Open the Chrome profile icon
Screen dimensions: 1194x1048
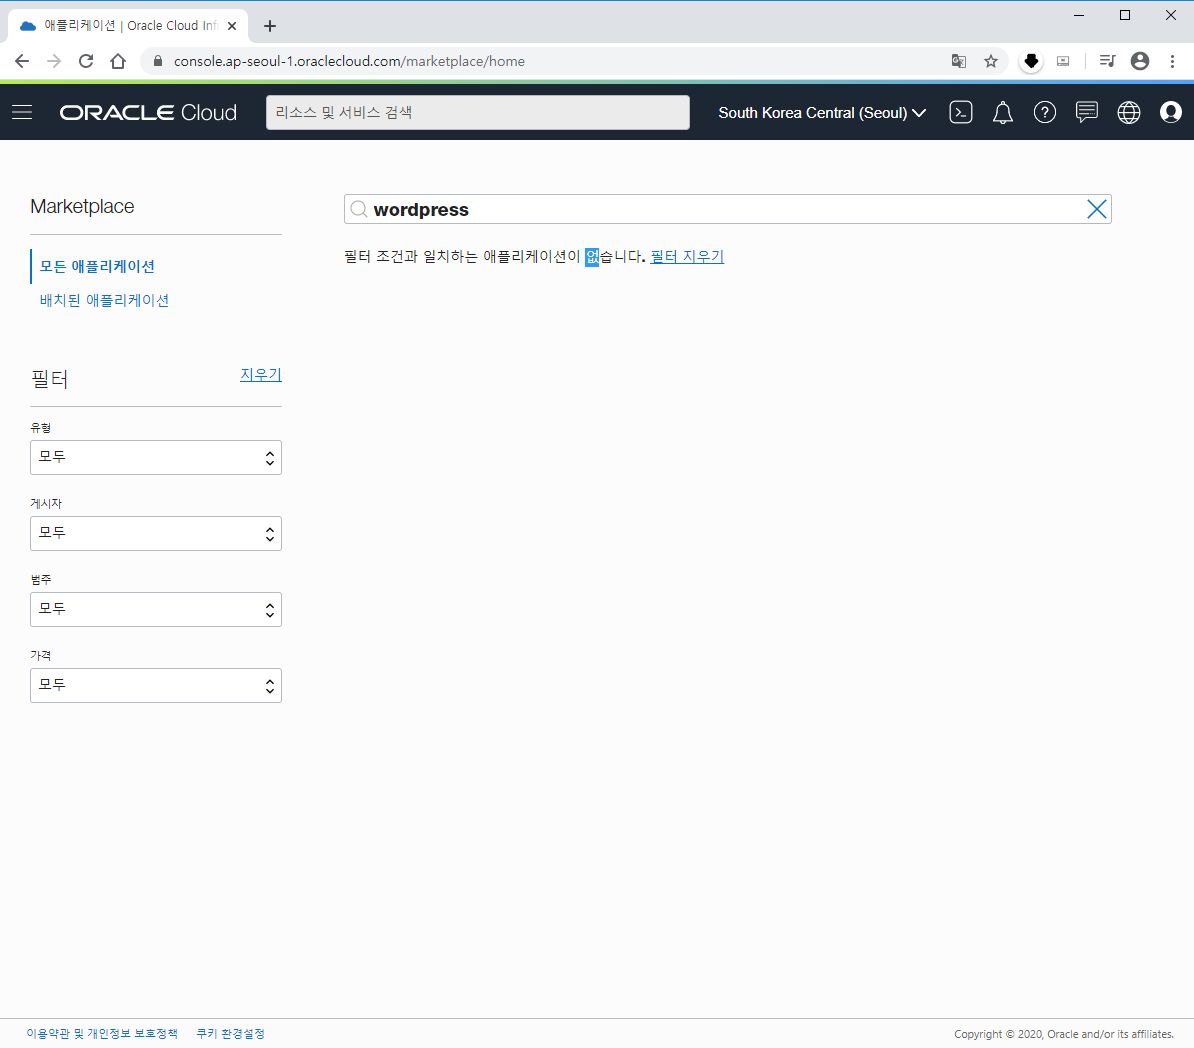[1140, 61]
